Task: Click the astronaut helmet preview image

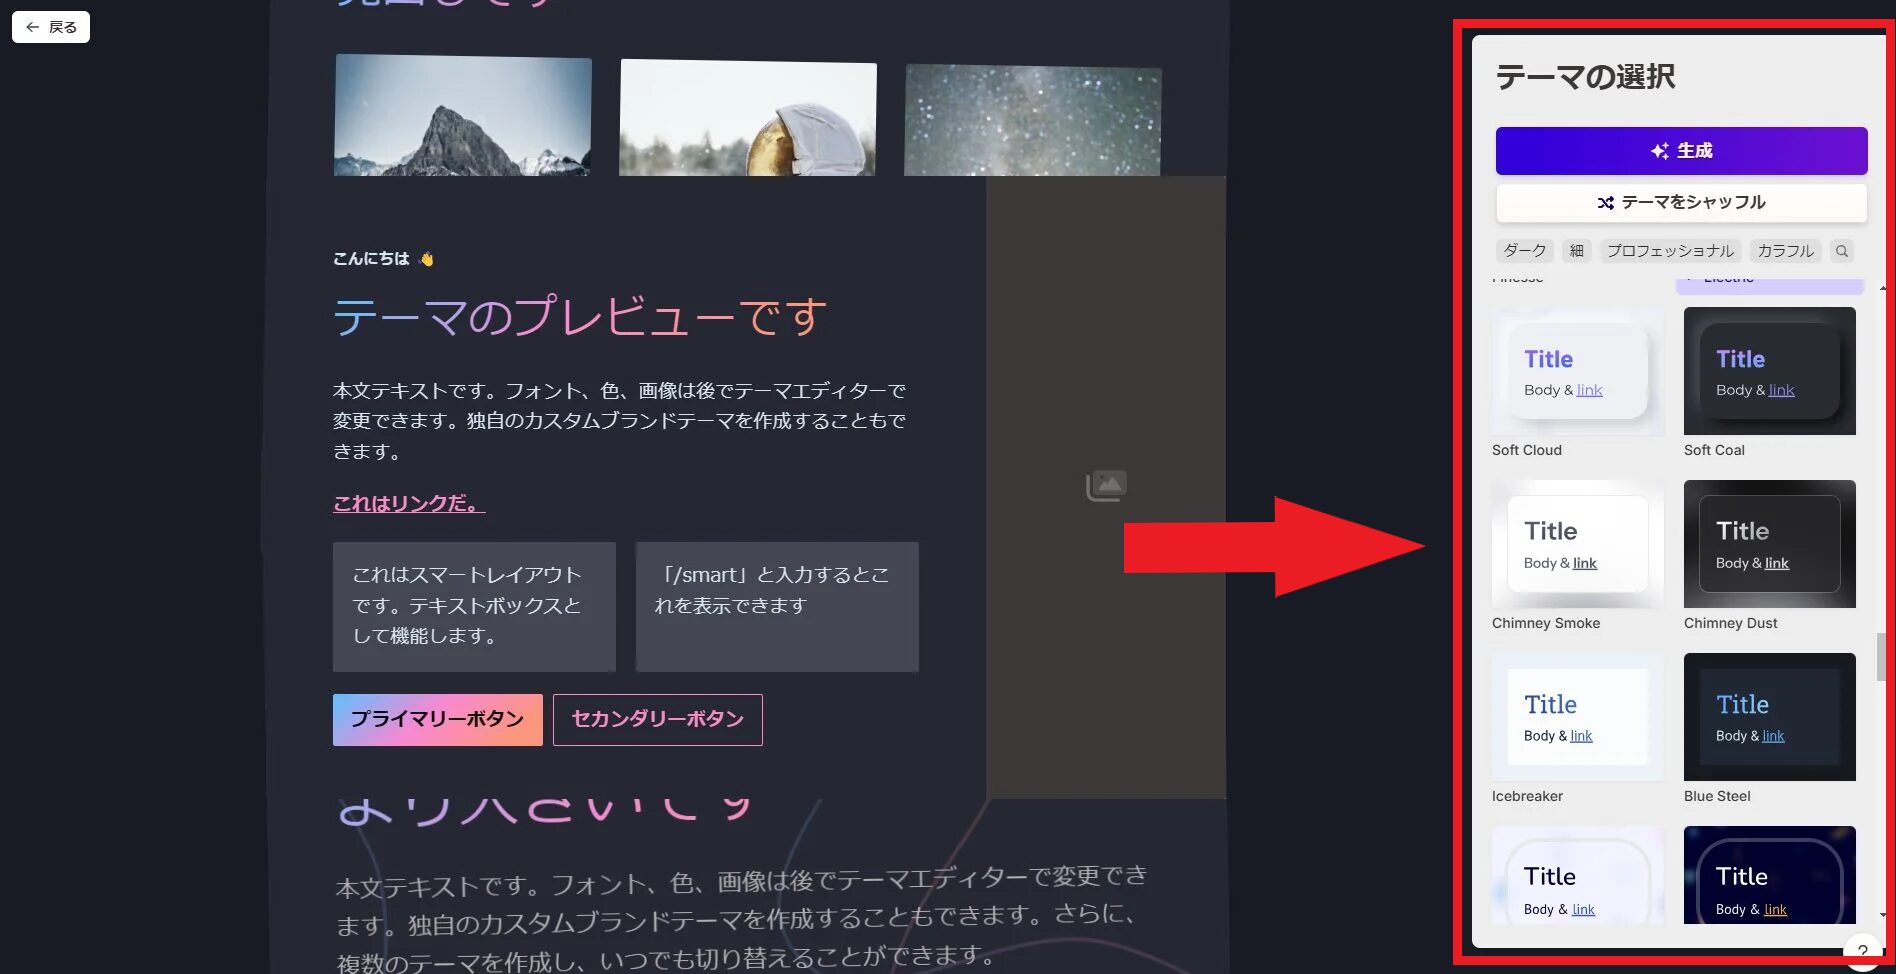Action: pos(748,118)
